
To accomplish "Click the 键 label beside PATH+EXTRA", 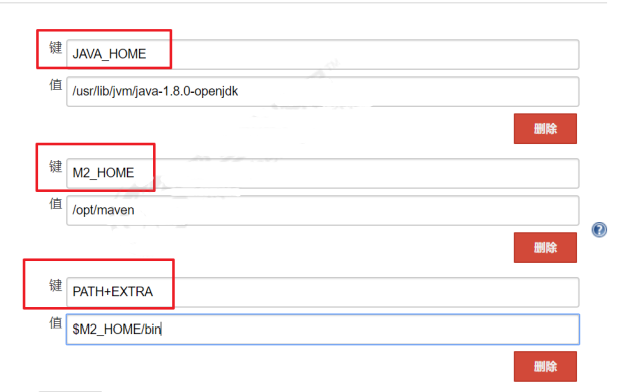I will [55, 285].
